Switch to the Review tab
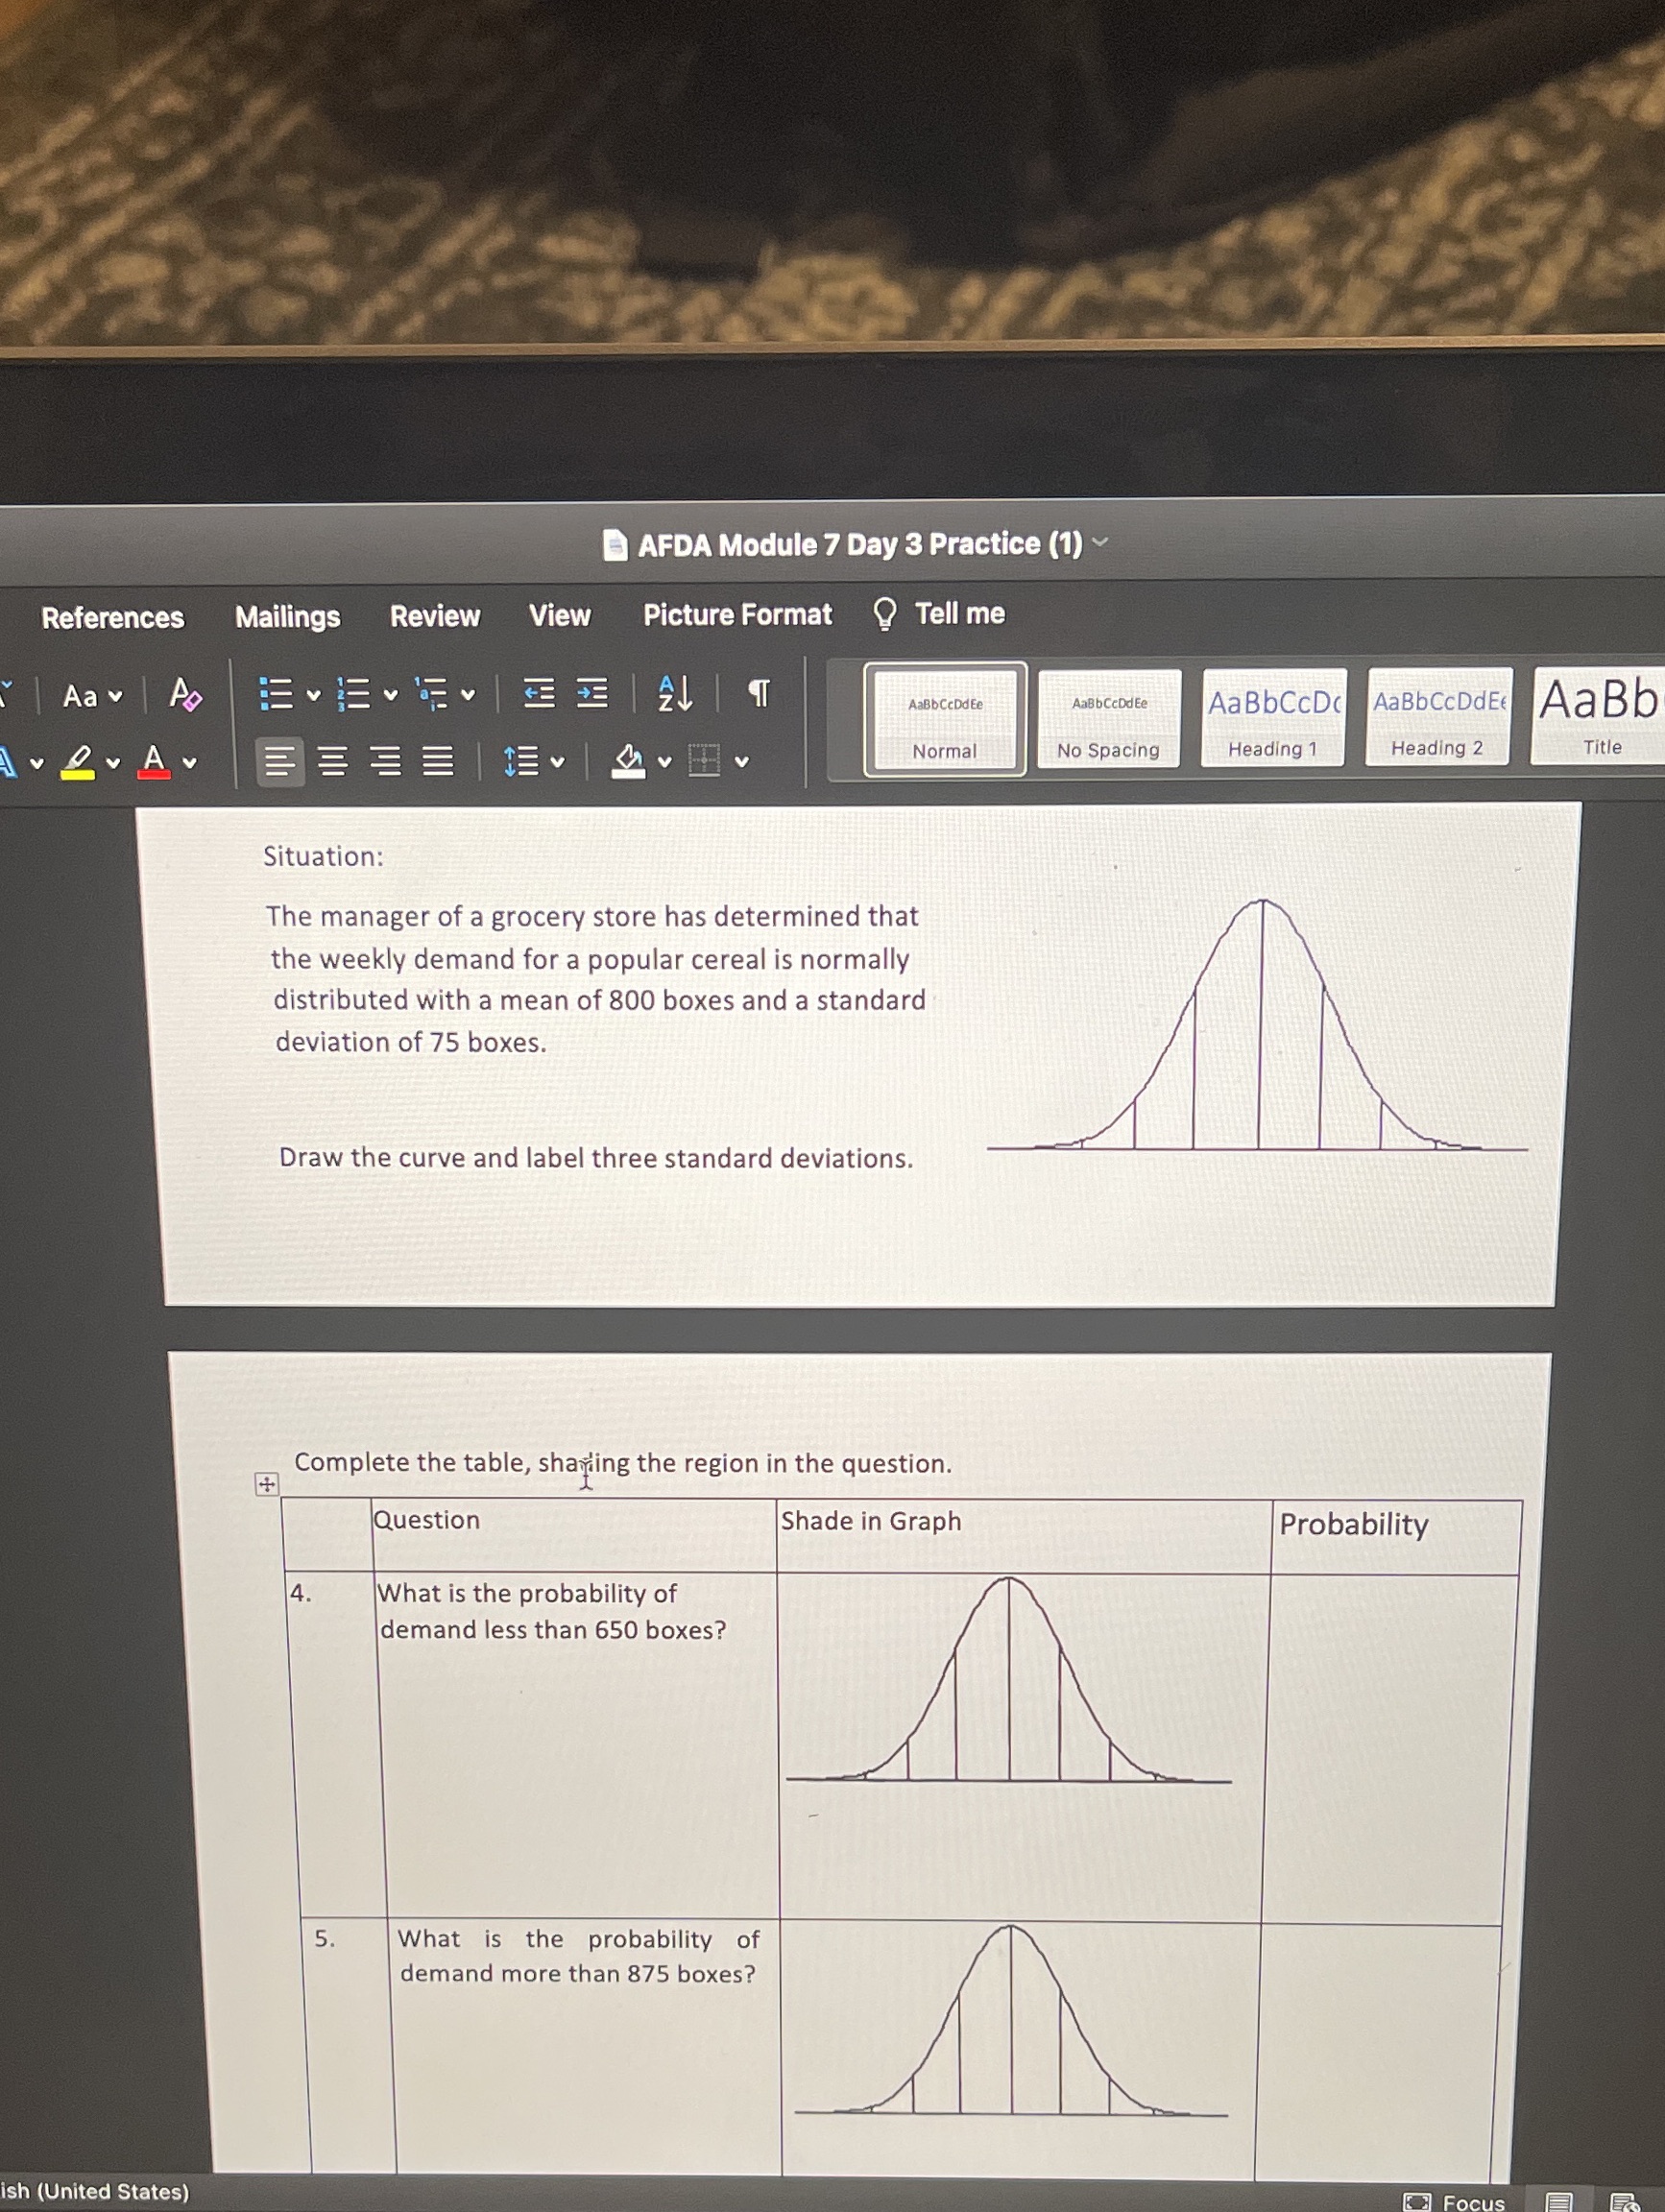Screen dimensions: 1665x2212 pos(435,616)
